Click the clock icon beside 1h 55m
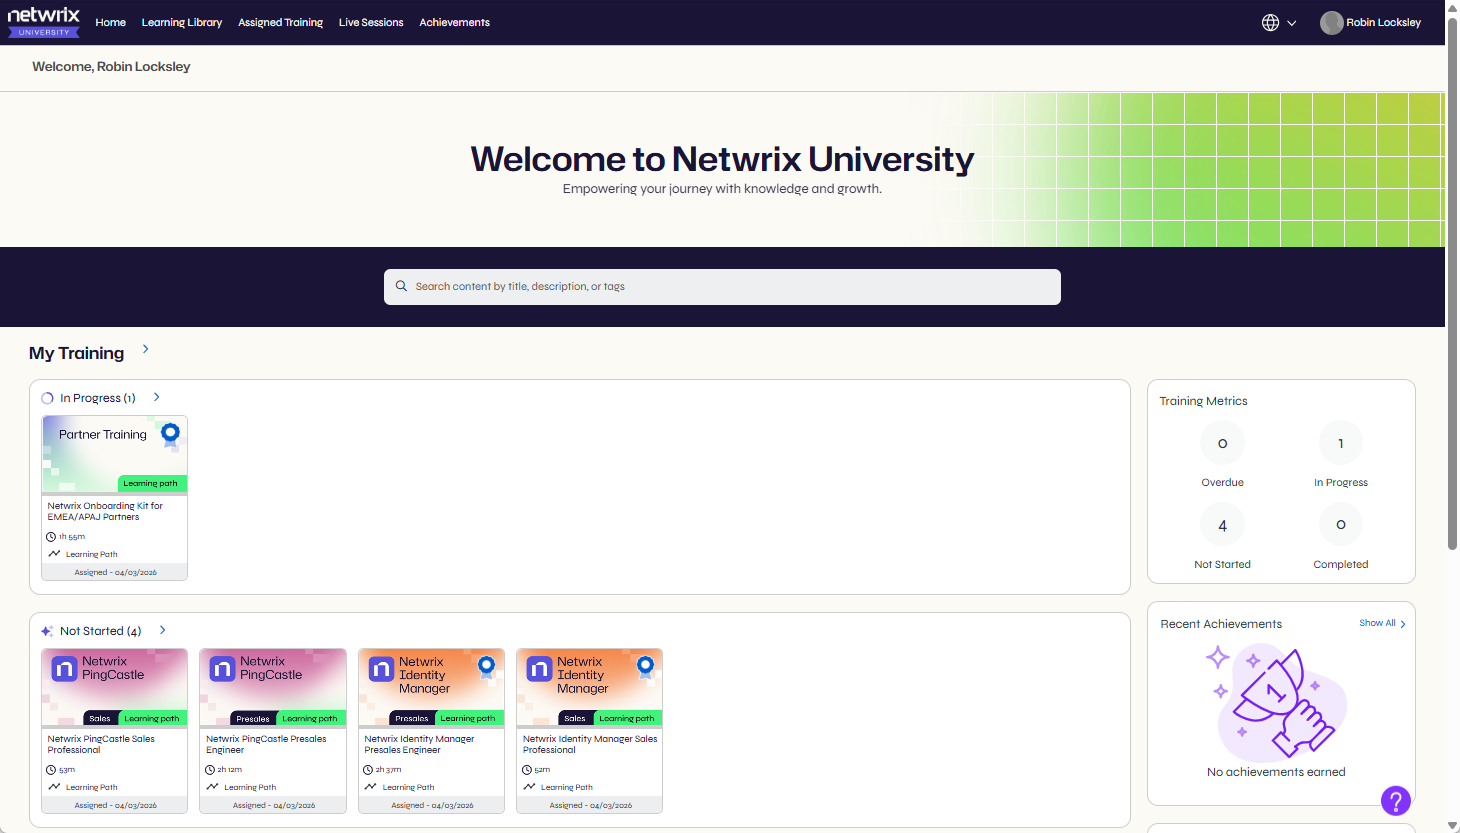The image size is (1460, 833). tap(52, 537)
